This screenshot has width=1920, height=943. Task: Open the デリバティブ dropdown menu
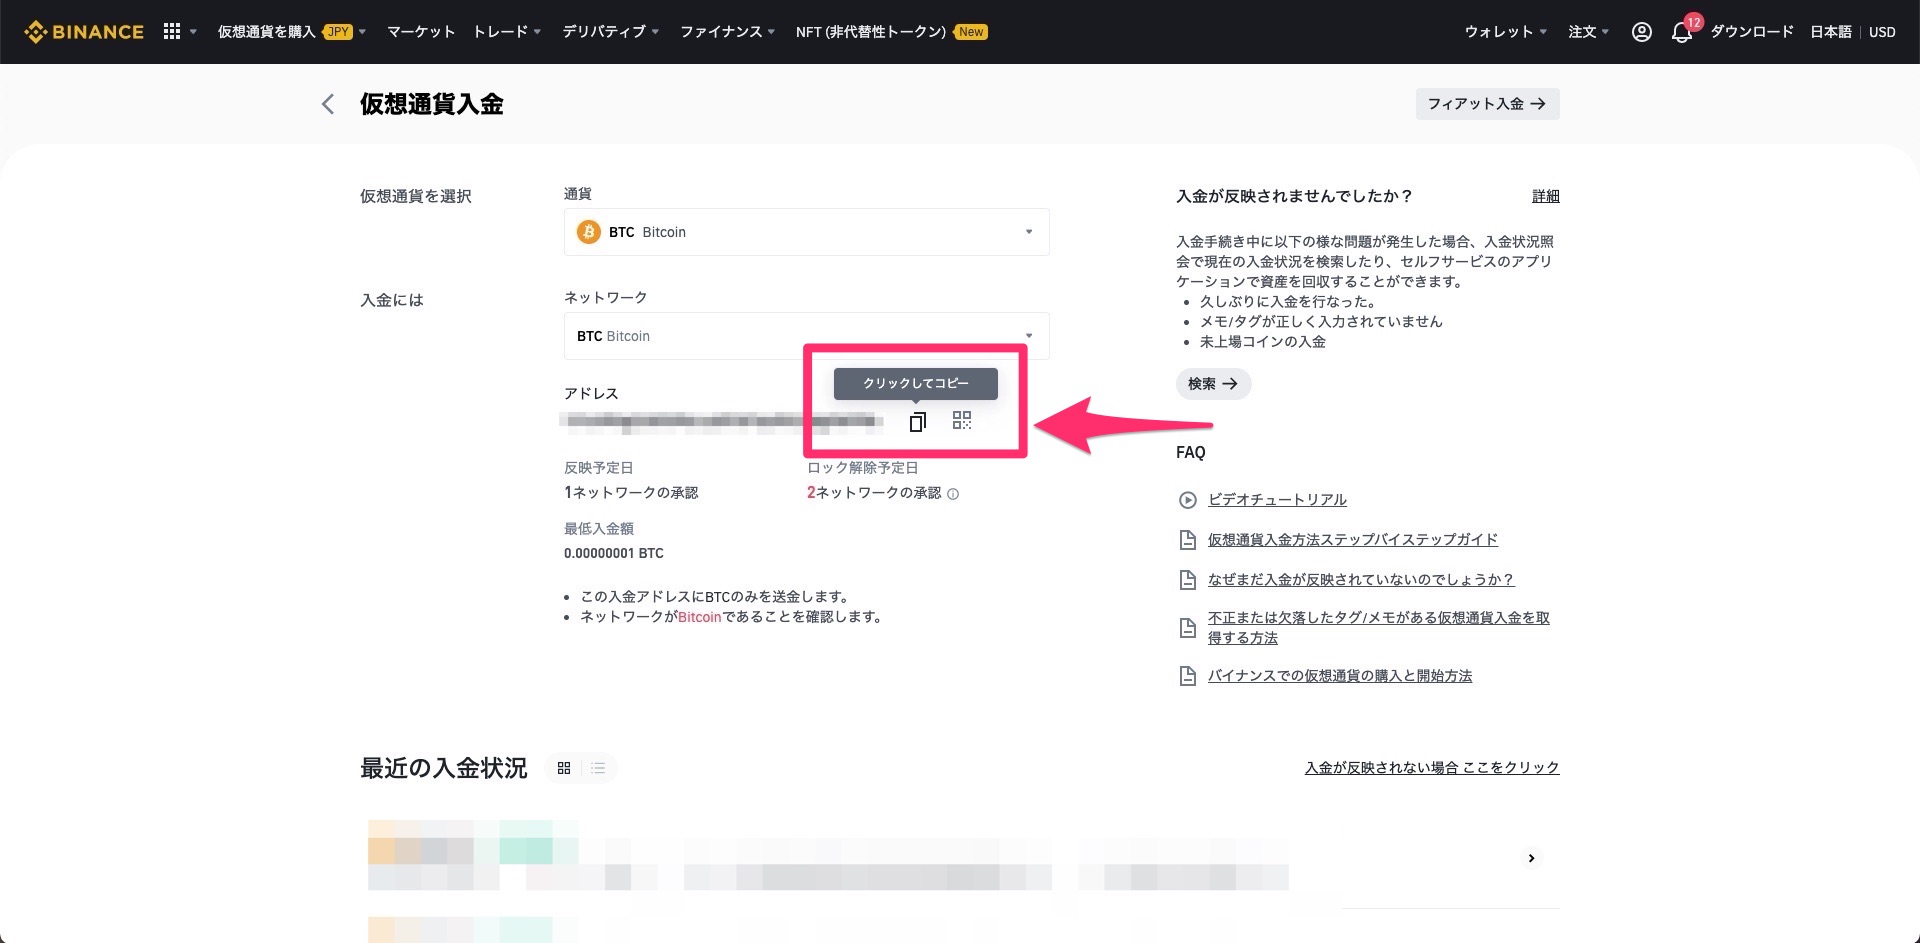[610, 32]
